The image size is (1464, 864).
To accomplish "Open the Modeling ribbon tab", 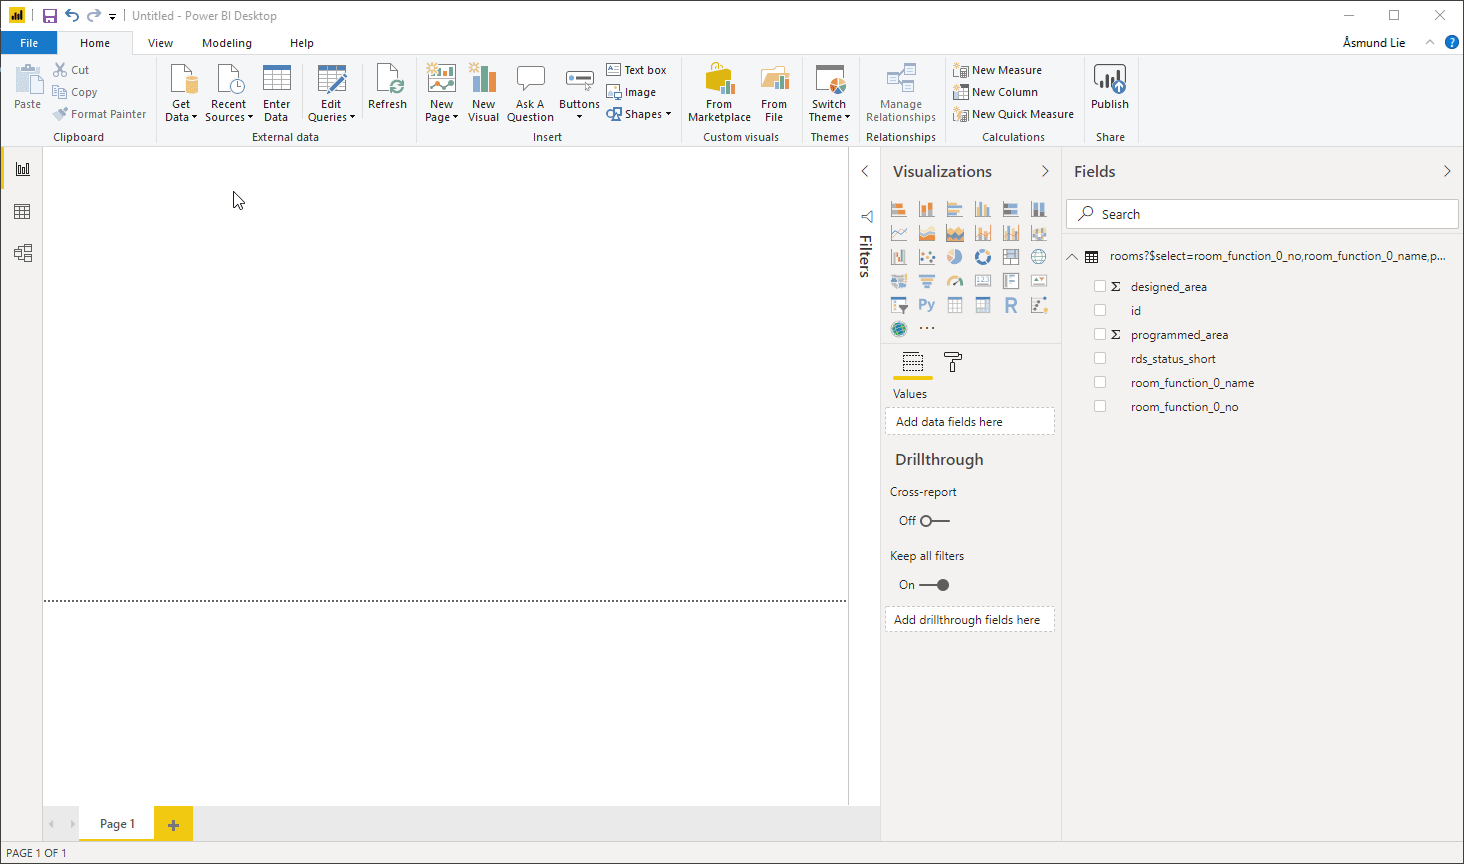I will pyautogui.click(x=227, y=43).
